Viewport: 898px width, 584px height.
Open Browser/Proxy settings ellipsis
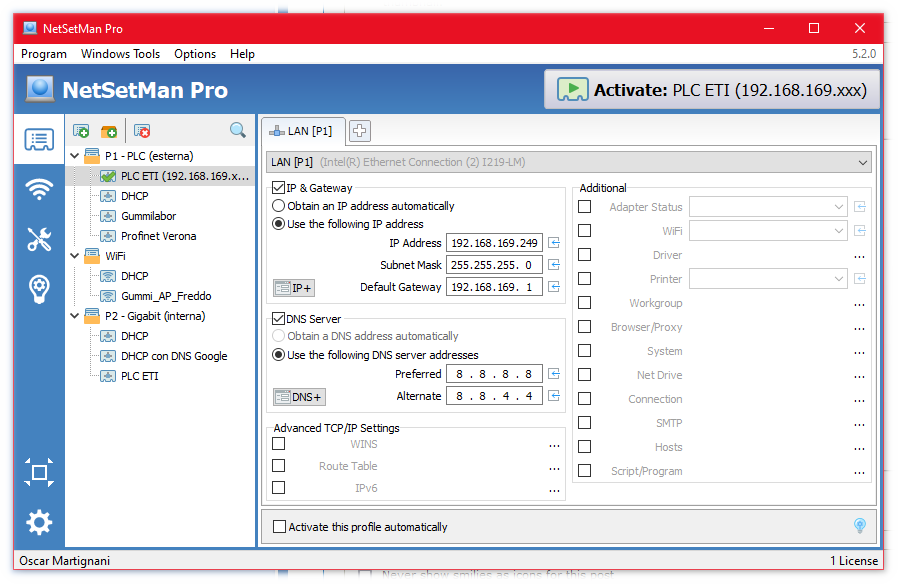click(859, 329)
